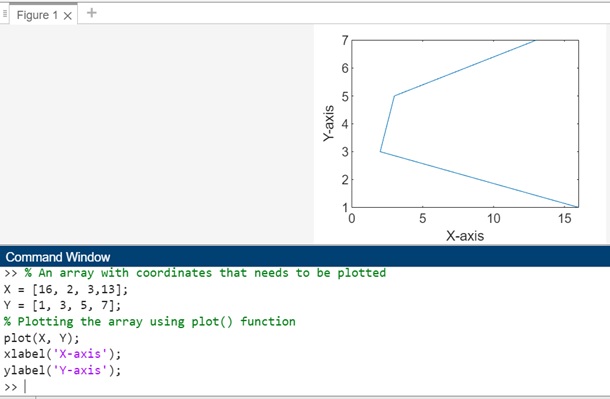Click the x-axis tick label 15
The height and width of the screenshot is (399, 610).
564,219
